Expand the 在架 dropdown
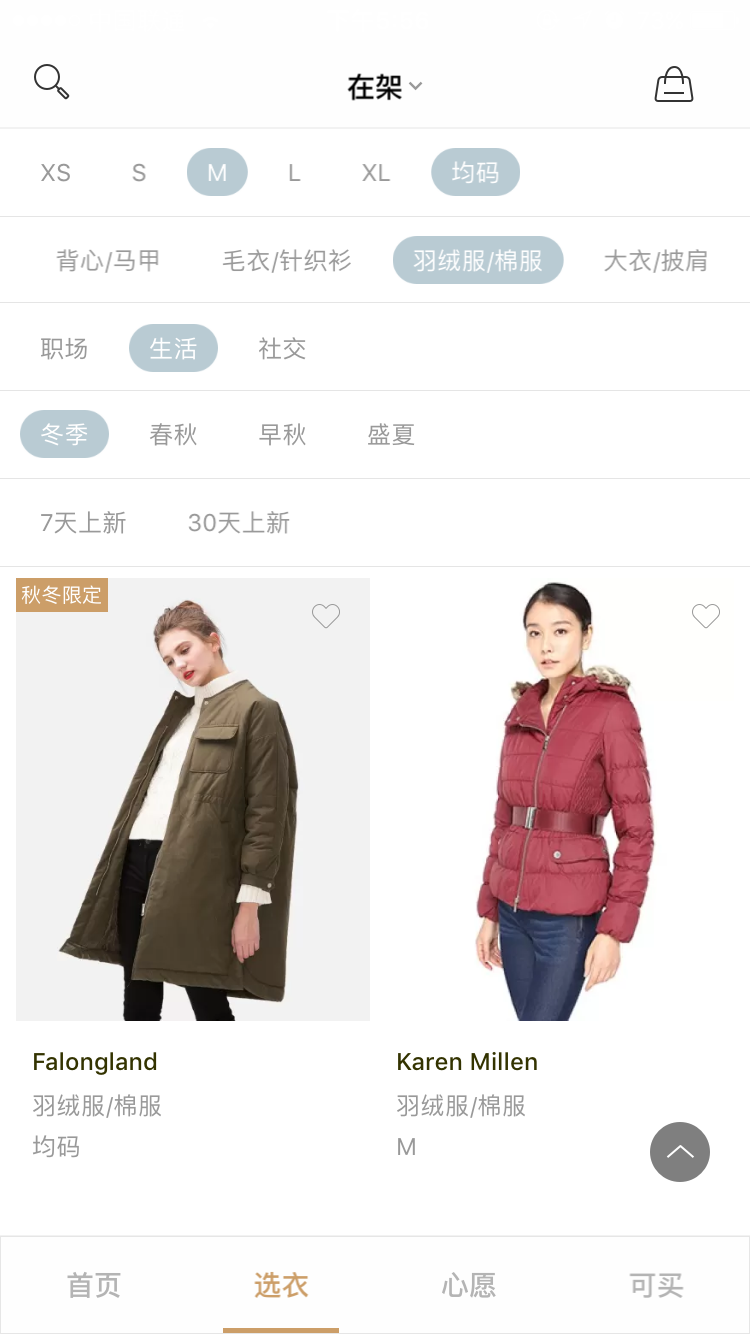Screen dimensions: 750x1334 (385, 87)
